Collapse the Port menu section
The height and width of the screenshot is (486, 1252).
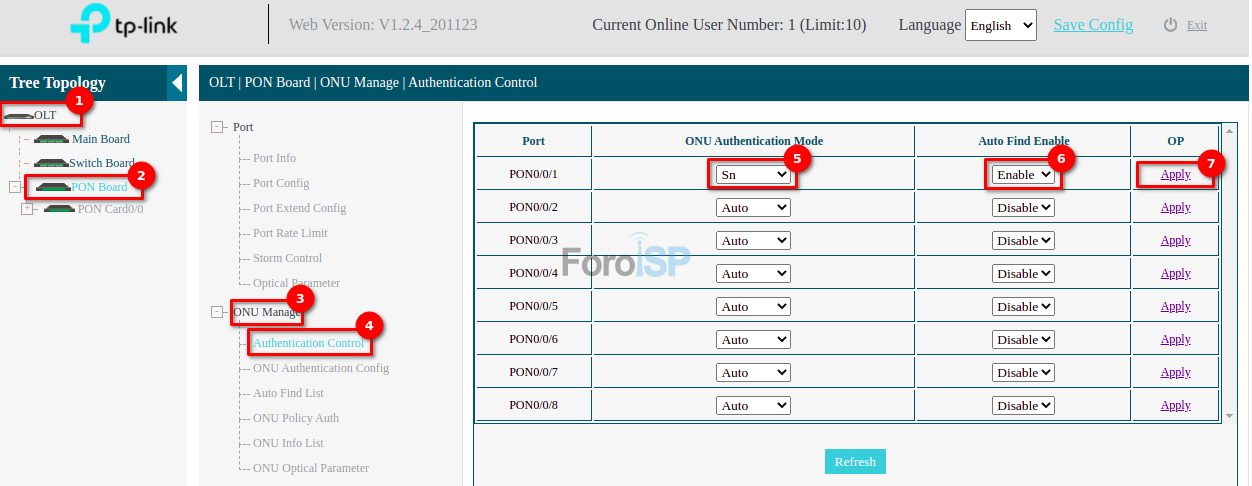click(218, 127)
